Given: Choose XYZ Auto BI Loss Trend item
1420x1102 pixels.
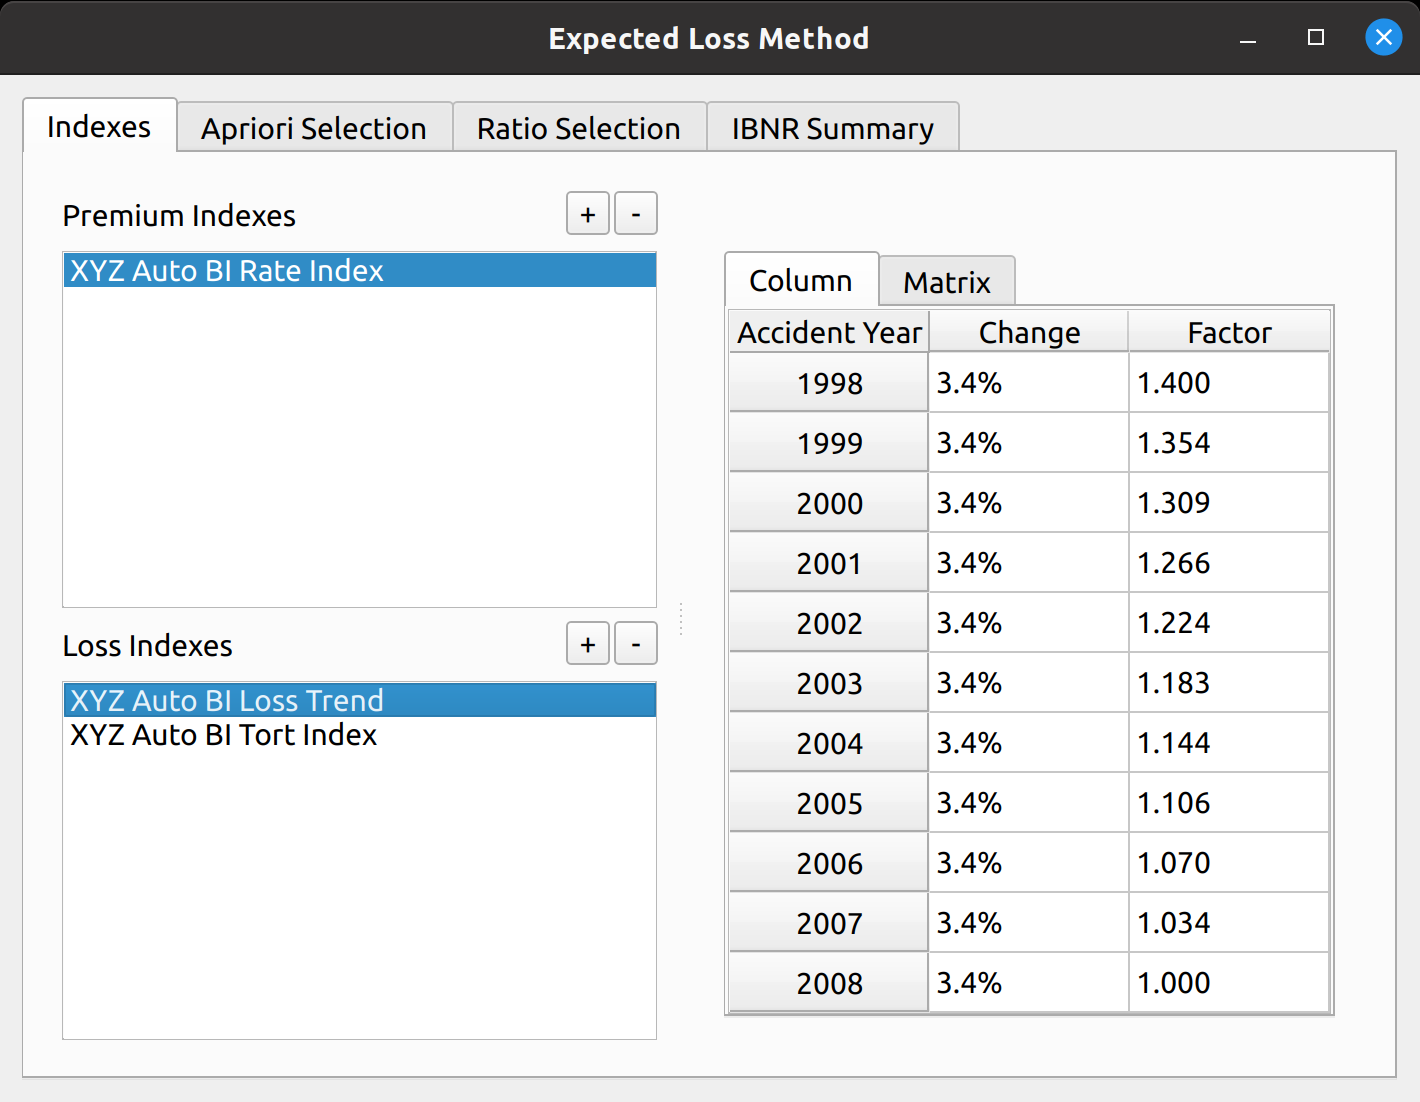Looking at the screenshot, I should pyautogui.click(x=227, y=700).
